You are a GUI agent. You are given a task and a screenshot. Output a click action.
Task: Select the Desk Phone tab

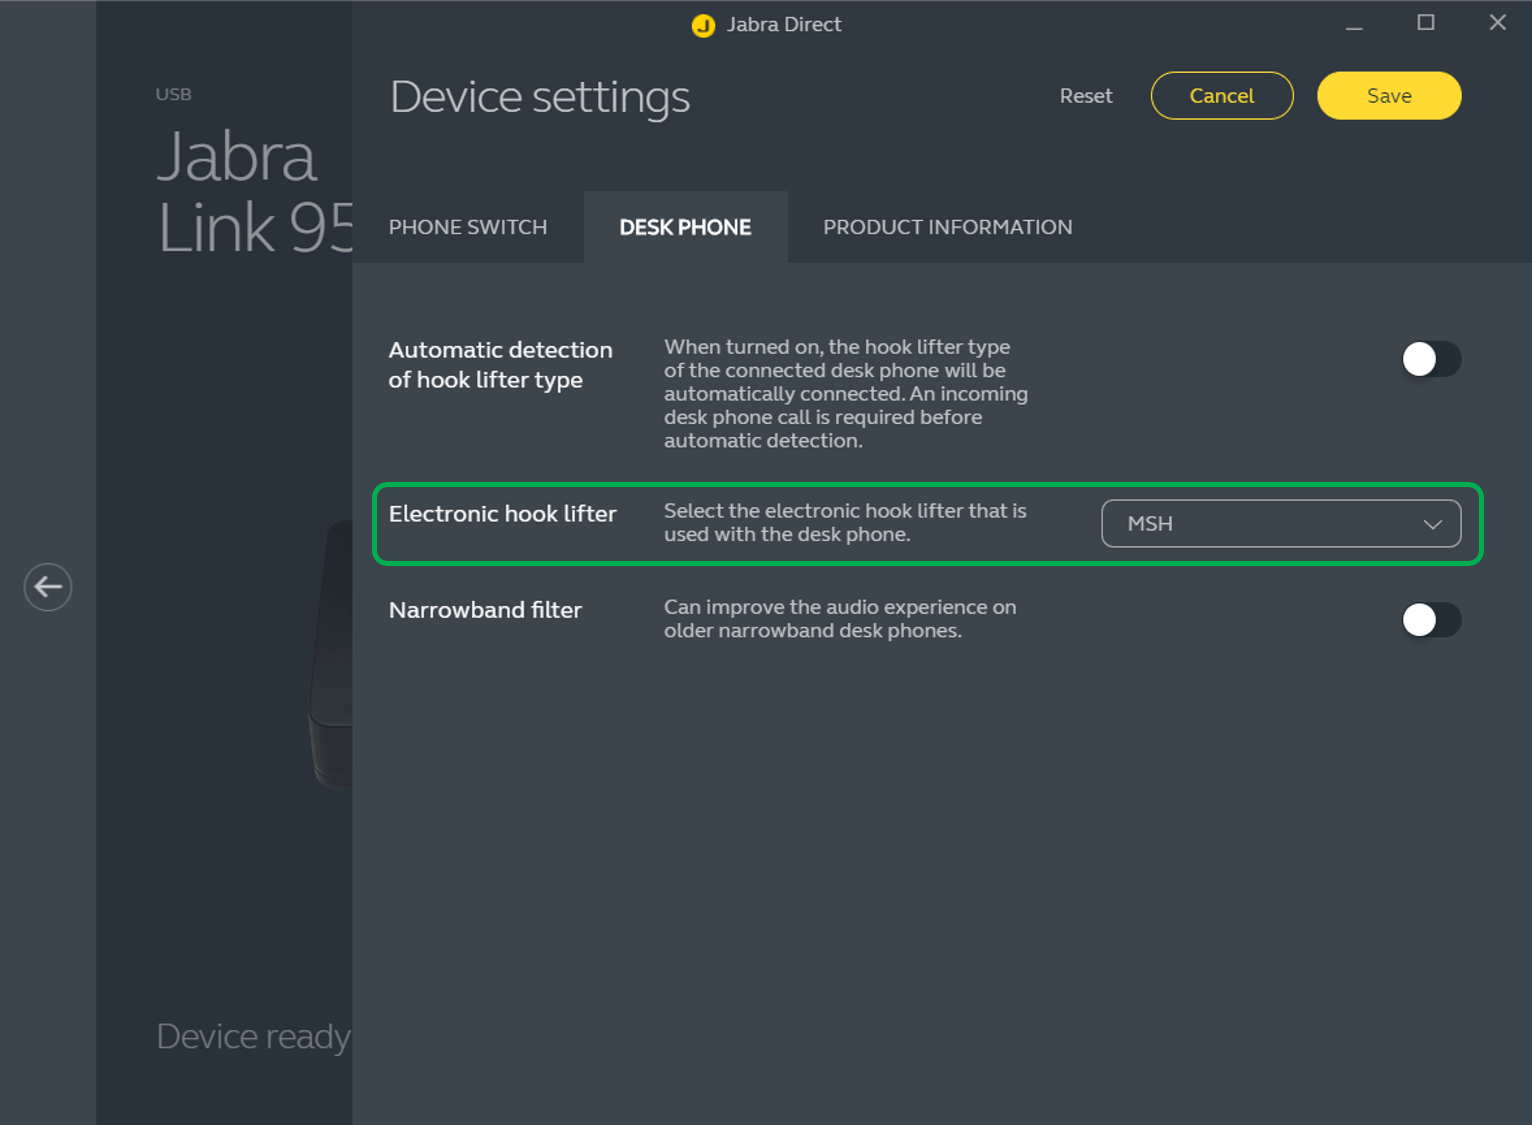(685, 227)
